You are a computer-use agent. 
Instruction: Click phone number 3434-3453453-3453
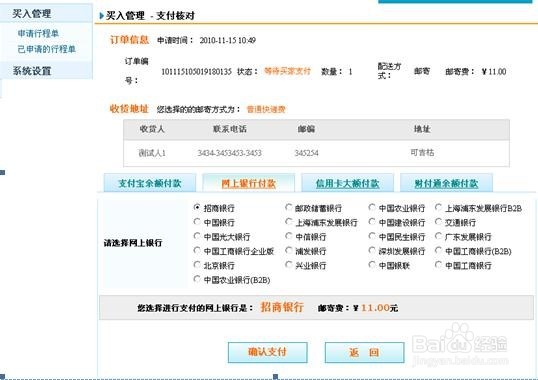coord(230,153)
